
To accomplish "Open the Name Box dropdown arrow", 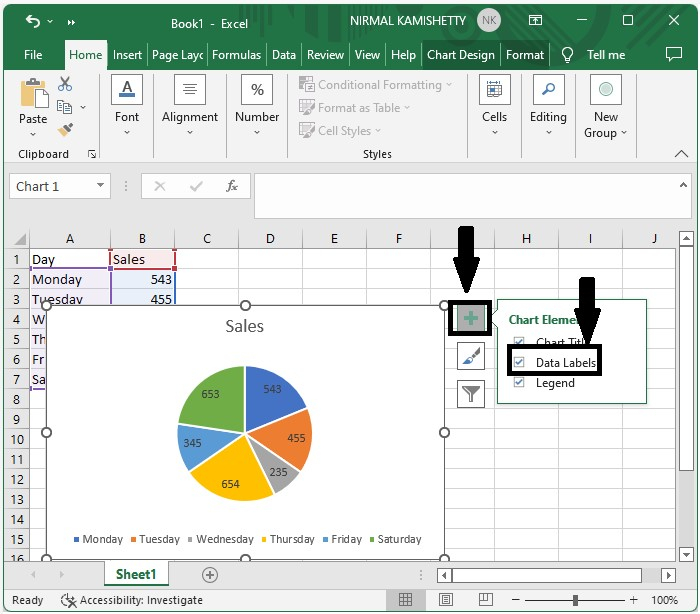I will (x=100, y=185).
